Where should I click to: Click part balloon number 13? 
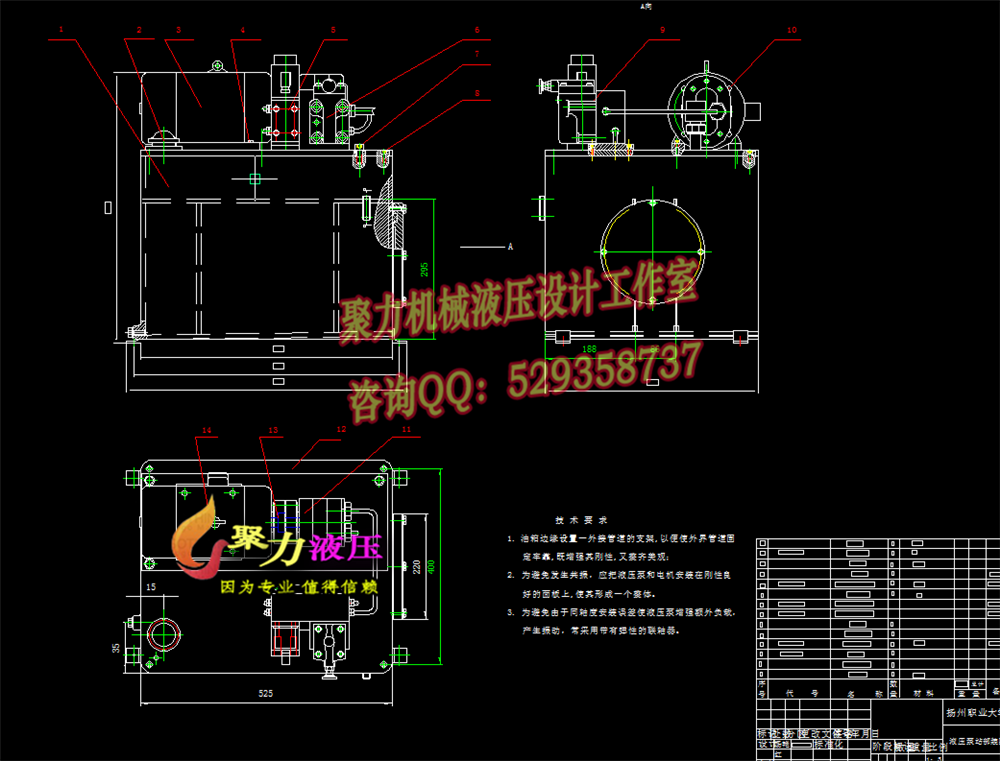click(x=273, y=430)
